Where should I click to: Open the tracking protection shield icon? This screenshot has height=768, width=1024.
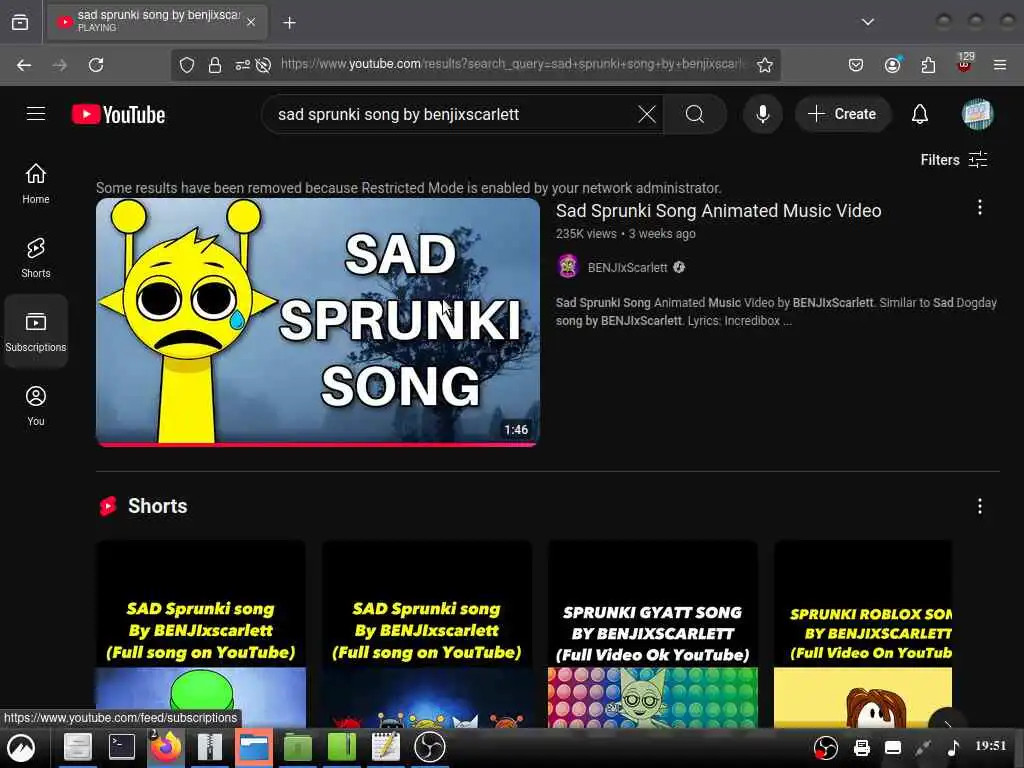pyautogui.click(x=187, y=65)
